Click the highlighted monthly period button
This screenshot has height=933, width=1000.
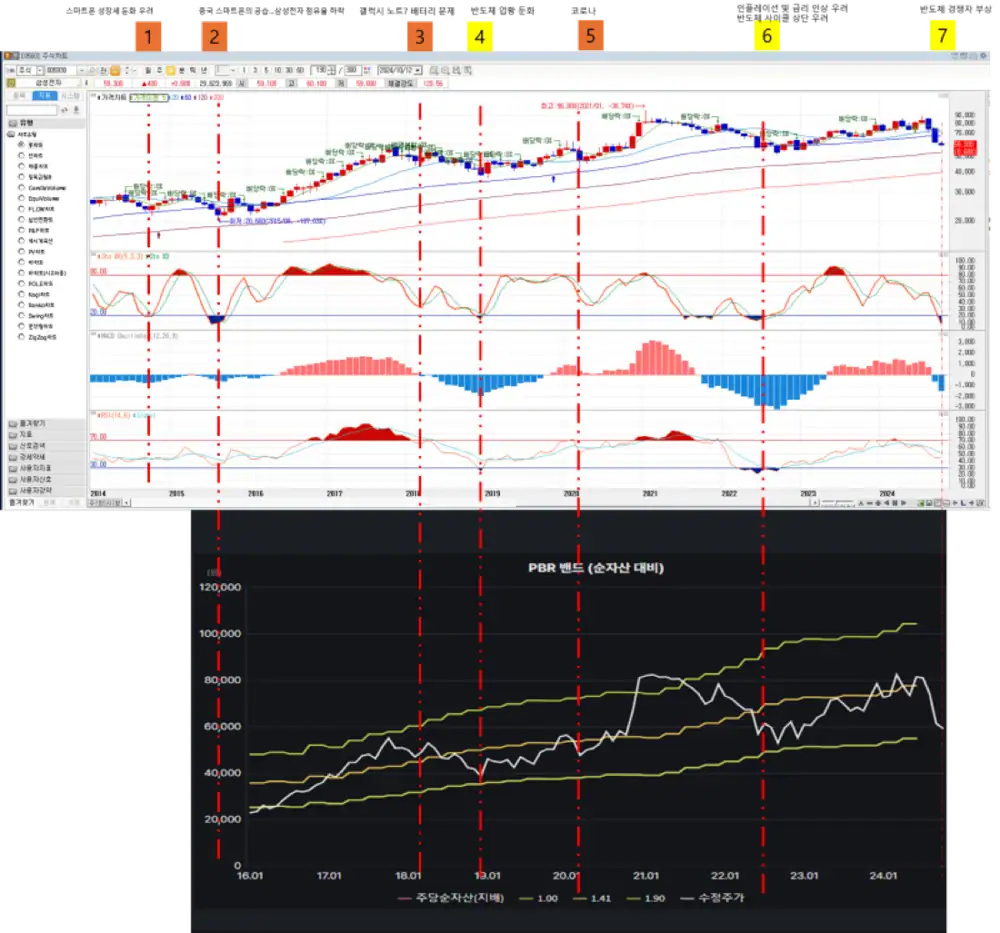click(171, 70)
